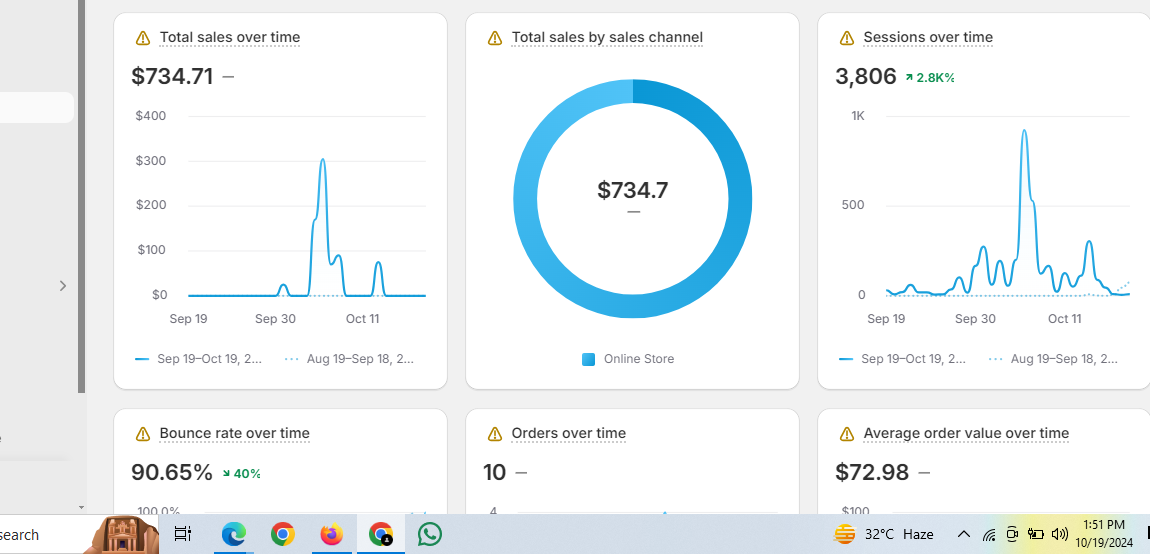Click the weather widget showing 32°C Haze
Image resolution: width=1150 pixels, height=554 pixels.
885,534
